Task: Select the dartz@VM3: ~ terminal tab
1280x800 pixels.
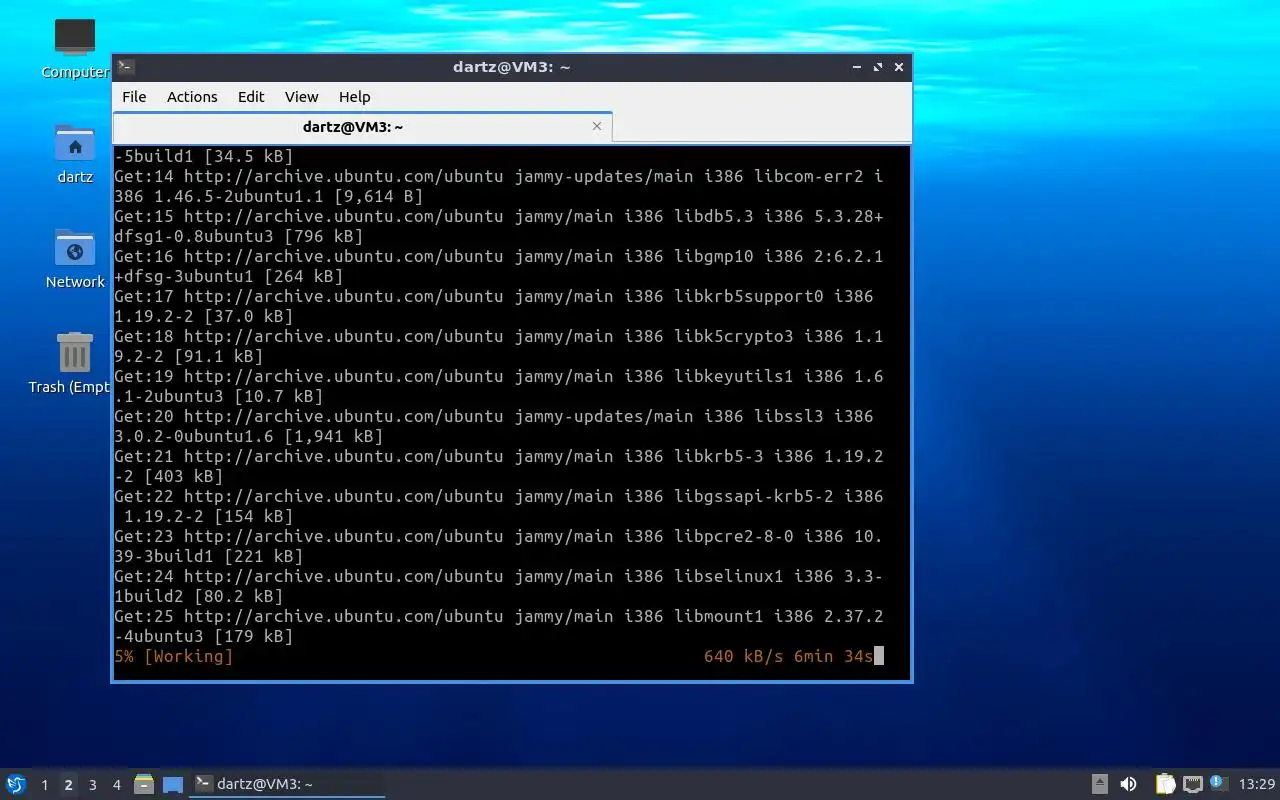Action: coord(362,127)
